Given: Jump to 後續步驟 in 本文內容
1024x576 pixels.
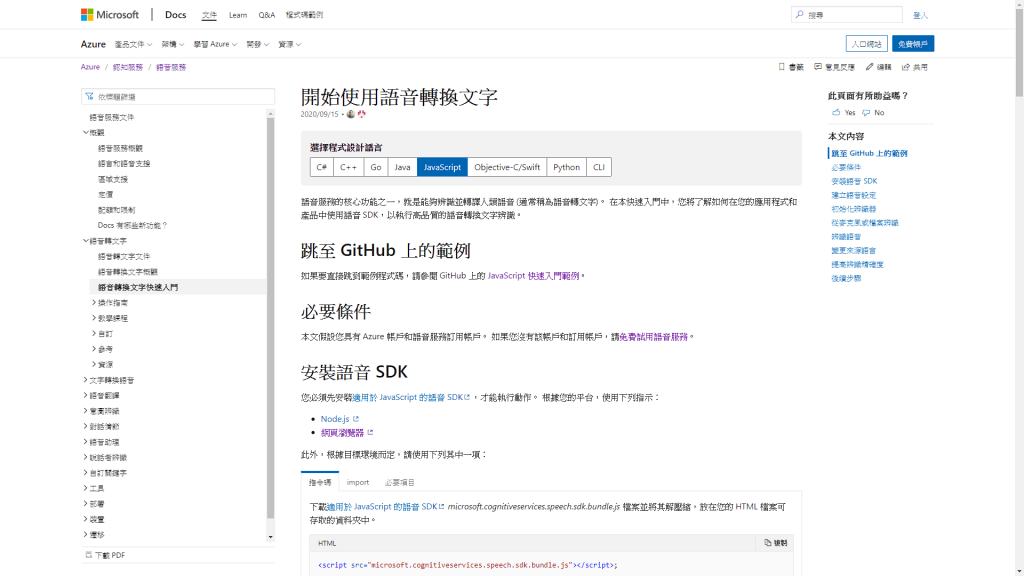Looking at the screenshot, I should (846, 278).
